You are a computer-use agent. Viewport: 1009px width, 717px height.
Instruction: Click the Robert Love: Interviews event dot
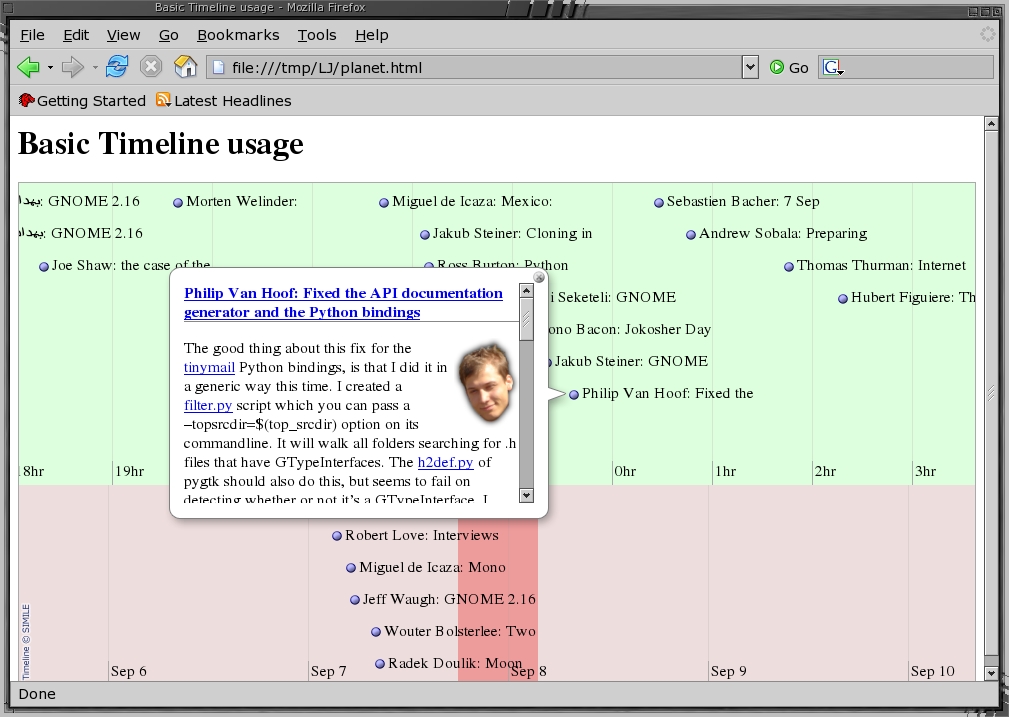(337, 536)
